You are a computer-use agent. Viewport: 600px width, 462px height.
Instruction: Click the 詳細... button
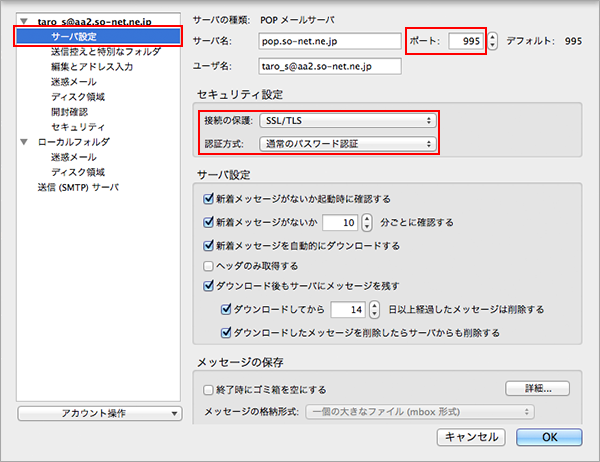click(535, 388)
